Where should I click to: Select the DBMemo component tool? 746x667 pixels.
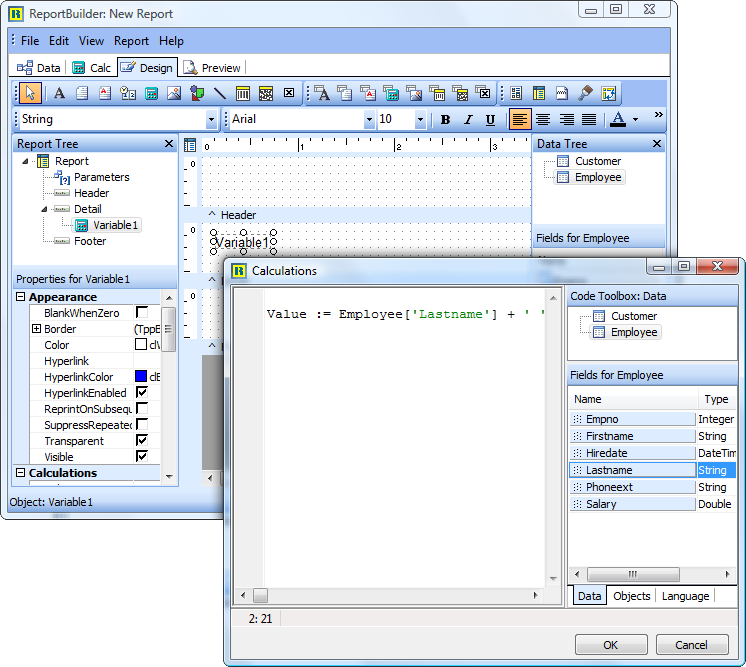345,93
